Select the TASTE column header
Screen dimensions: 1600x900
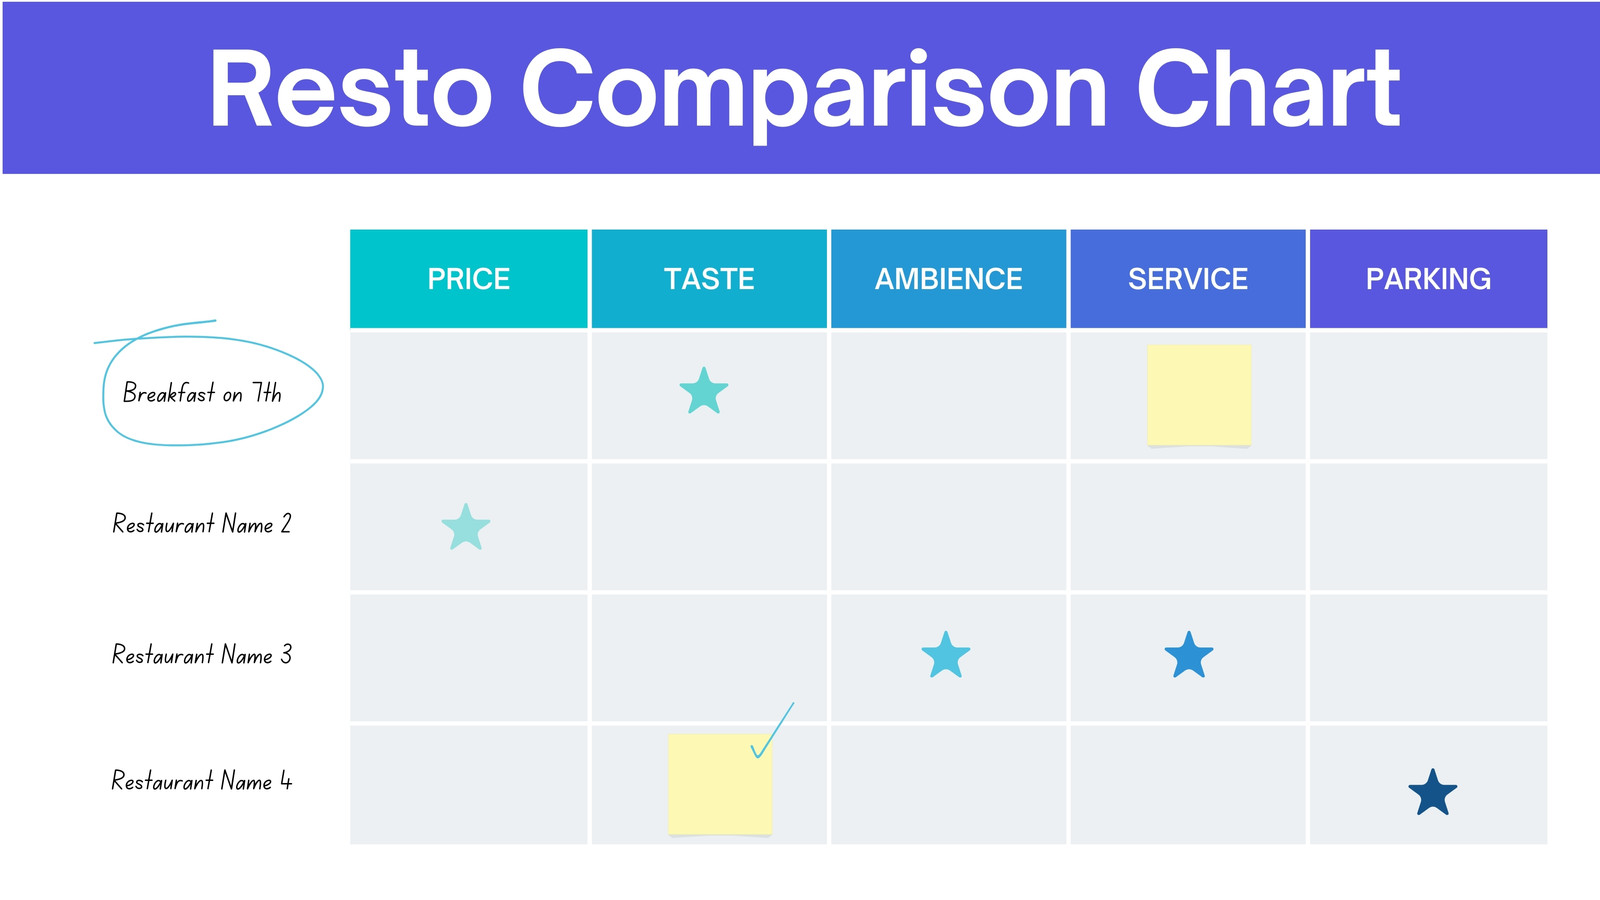709,279
